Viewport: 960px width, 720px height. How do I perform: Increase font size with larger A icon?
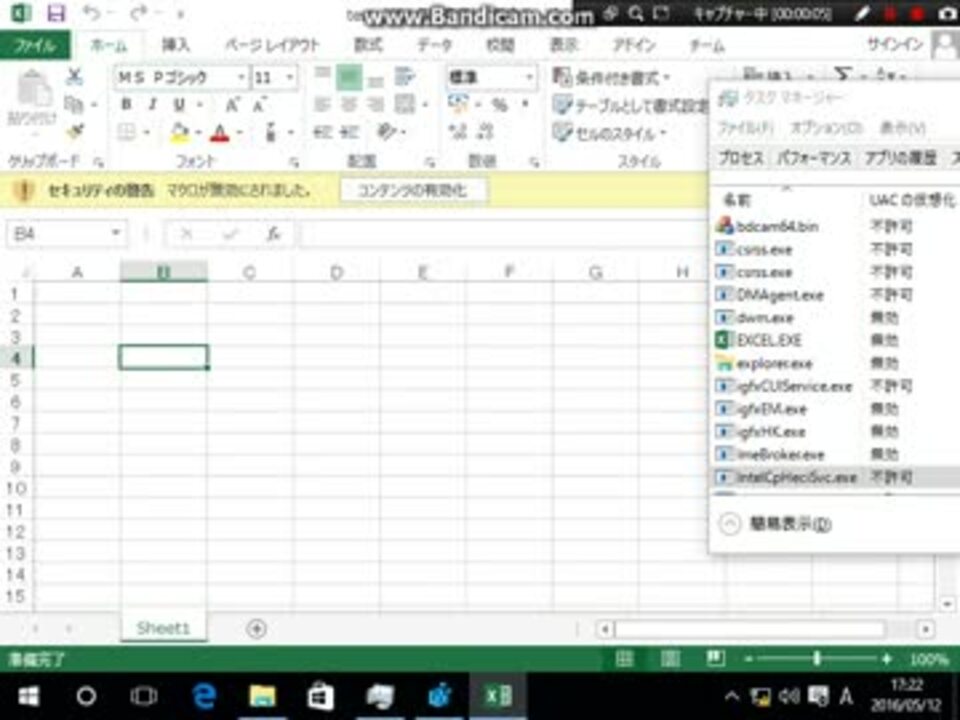[233, 105]
